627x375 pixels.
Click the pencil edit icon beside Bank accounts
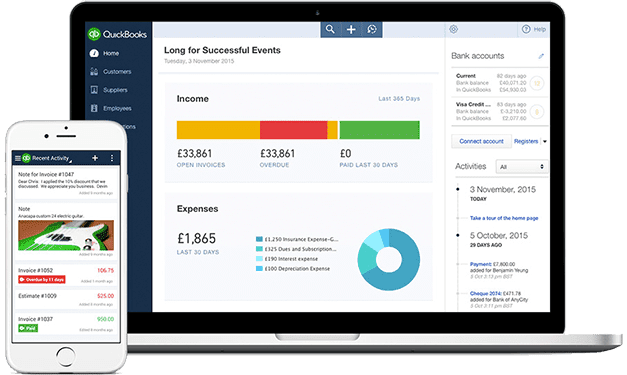[541, 56]
